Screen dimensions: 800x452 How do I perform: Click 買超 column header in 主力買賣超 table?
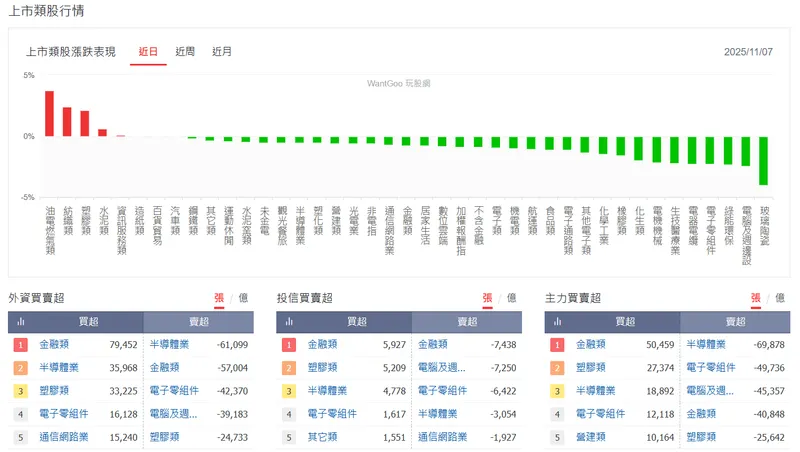pyautogui.click(x=626, y=322)
